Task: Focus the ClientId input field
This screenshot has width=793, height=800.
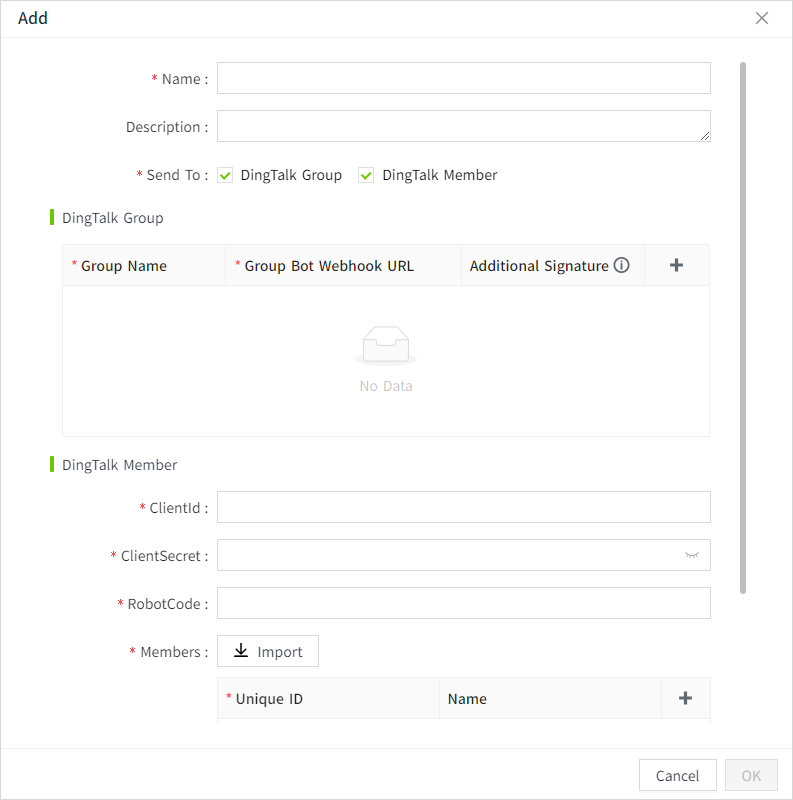Action: click(463, 507)
